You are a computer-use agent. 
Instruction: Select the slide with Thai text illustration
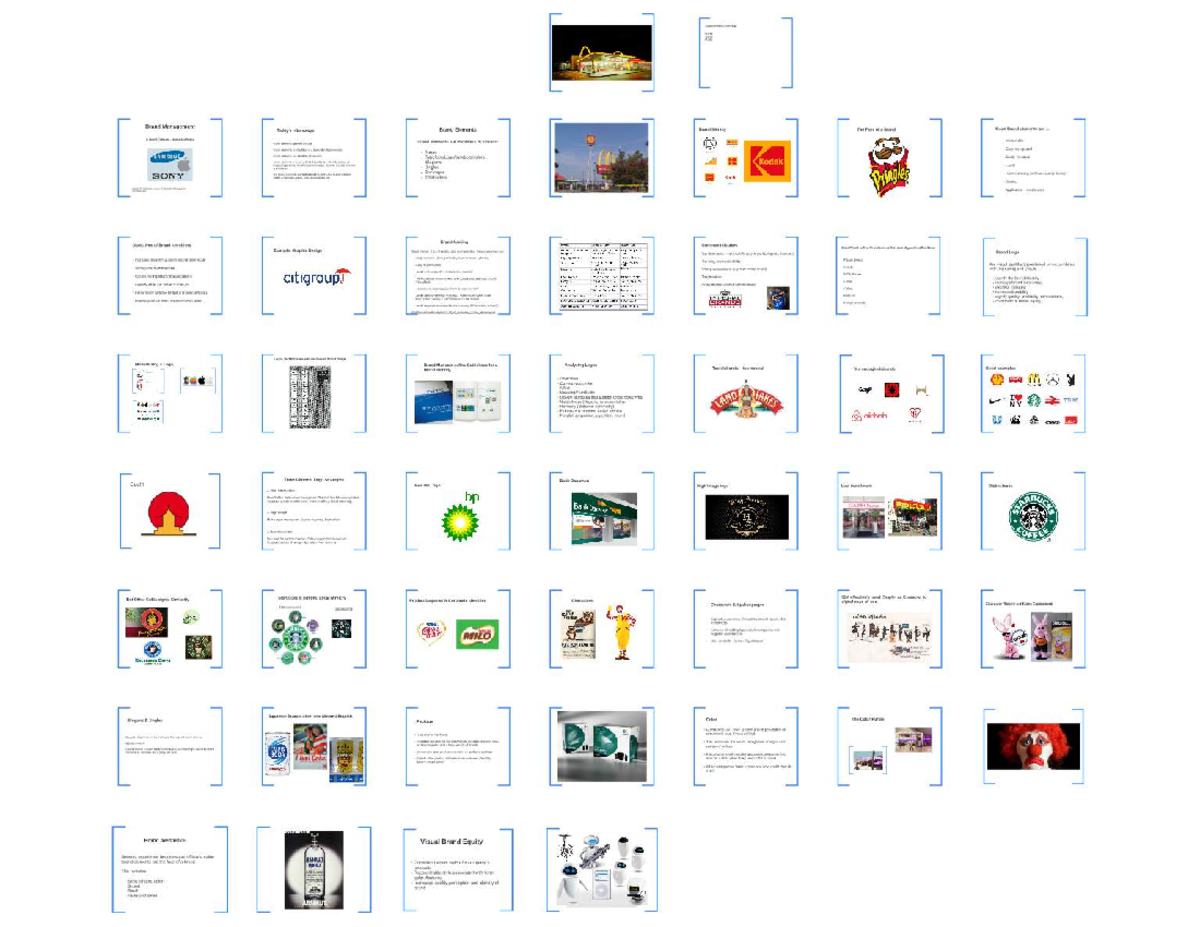tap(890, 630)
